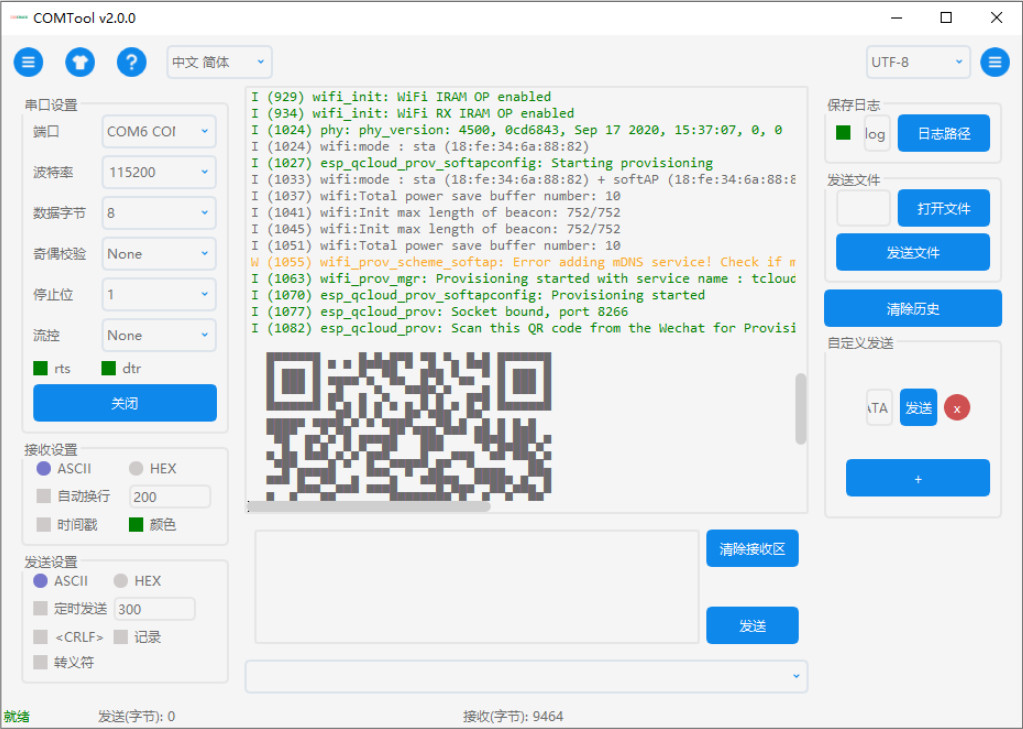Click the log line starting 'I (1024) phy:'
Viewport: 1023px width, 729px height.
click(517, 129)
